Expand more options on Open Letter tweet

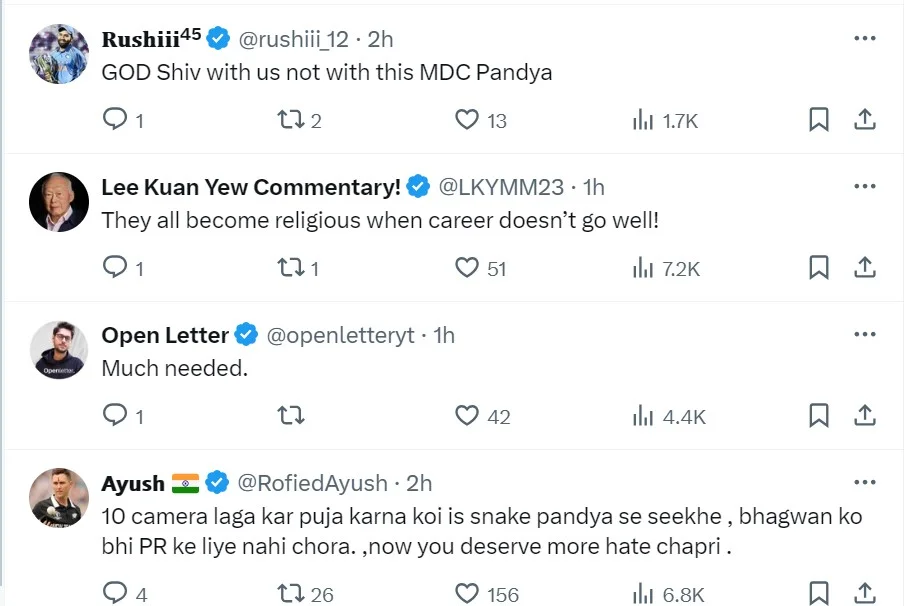point(865,335)
